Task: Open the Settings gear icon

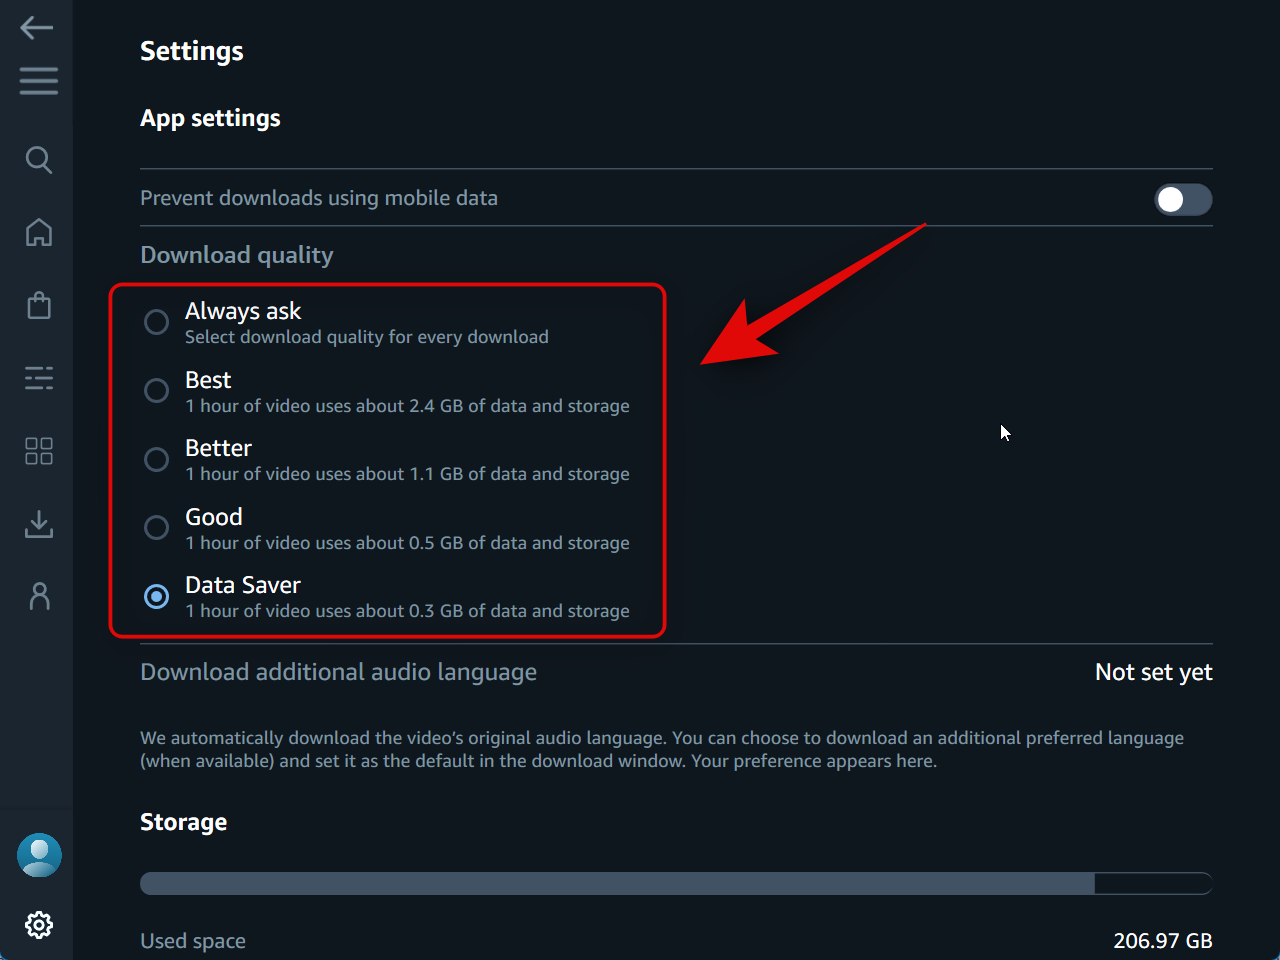Action: click(39, 925)
